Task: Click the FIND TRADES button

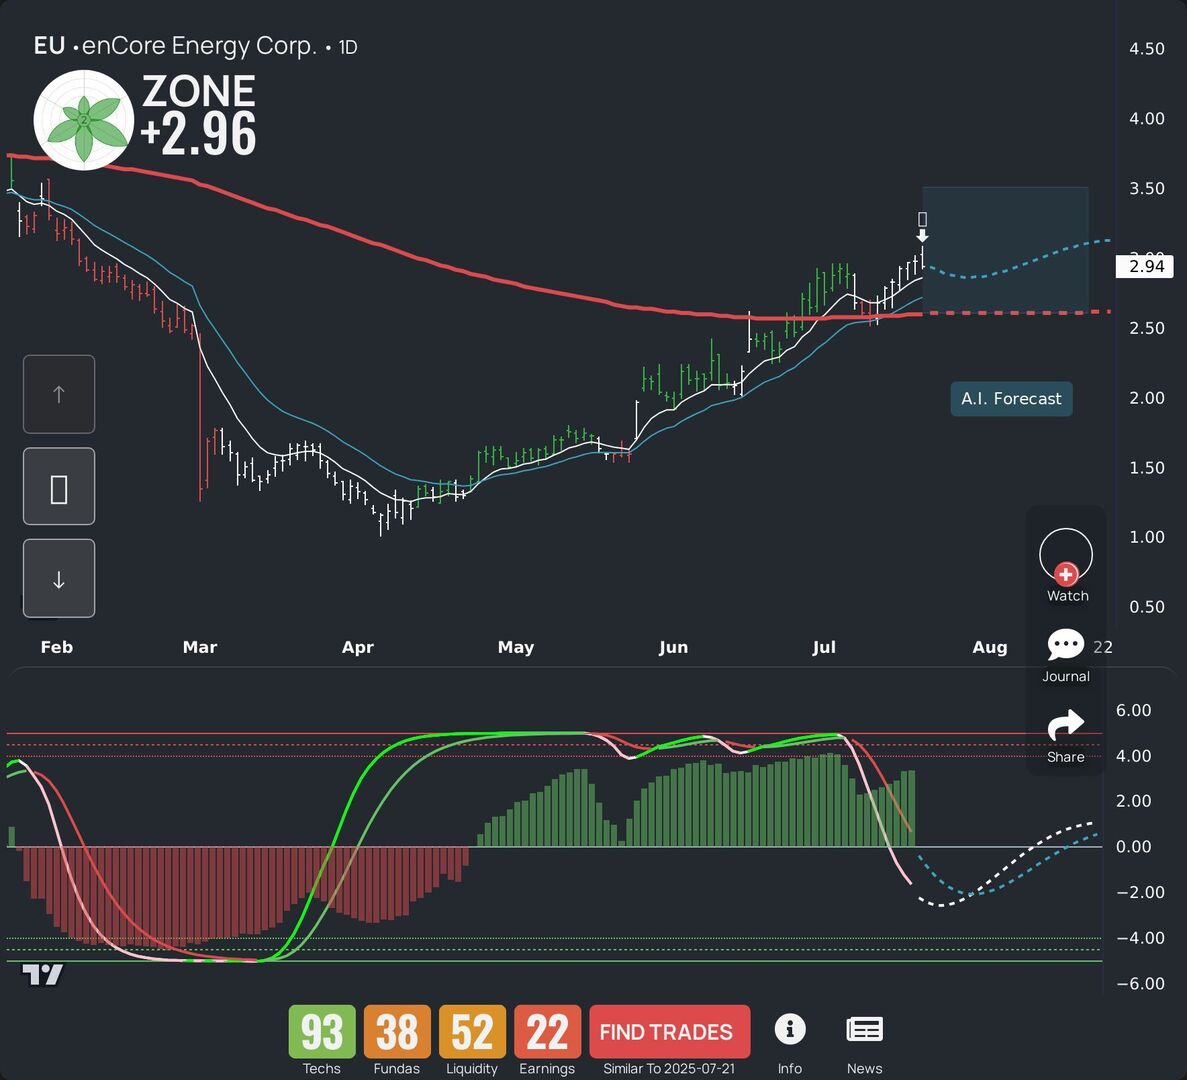Action: click(x=670, y=1032)
